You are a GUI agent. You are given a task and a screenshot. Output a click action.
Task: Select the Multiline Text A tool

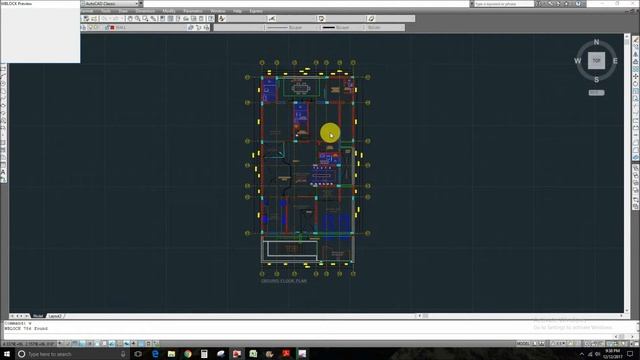pos(3,172)
